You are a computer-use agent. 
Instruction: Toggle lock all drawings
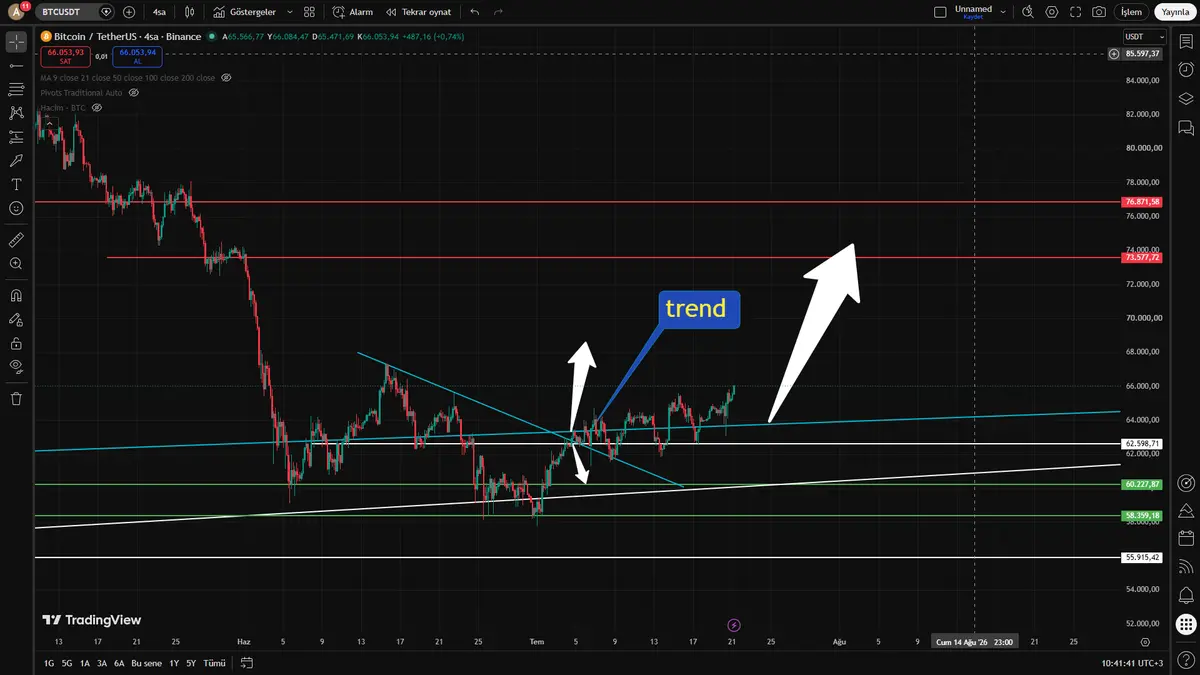click(x=16, y=343)
